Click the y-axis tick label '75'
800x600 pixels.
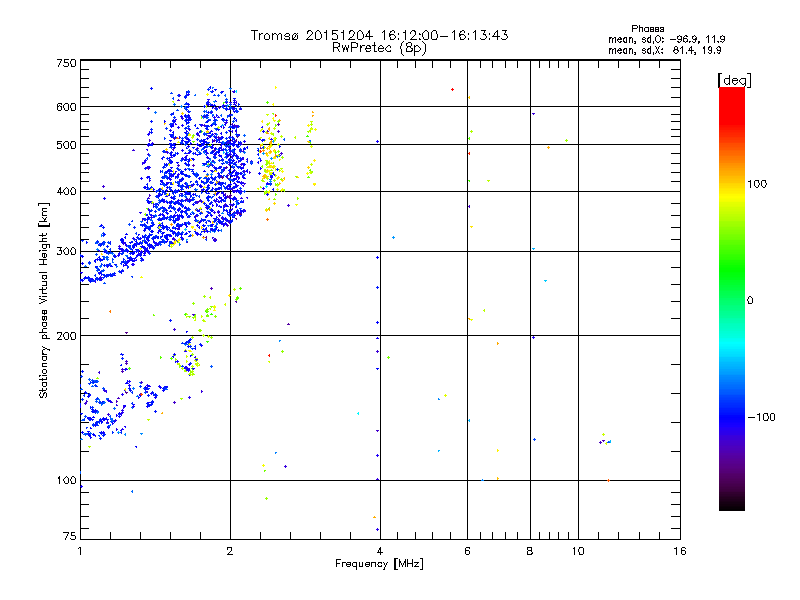pos(70,536)
